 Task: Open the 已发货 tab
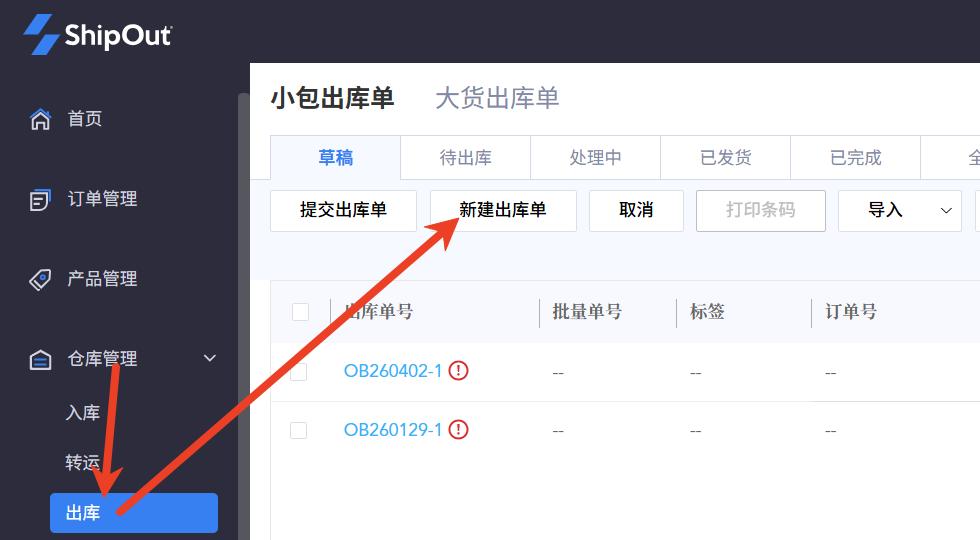[725, 158]
